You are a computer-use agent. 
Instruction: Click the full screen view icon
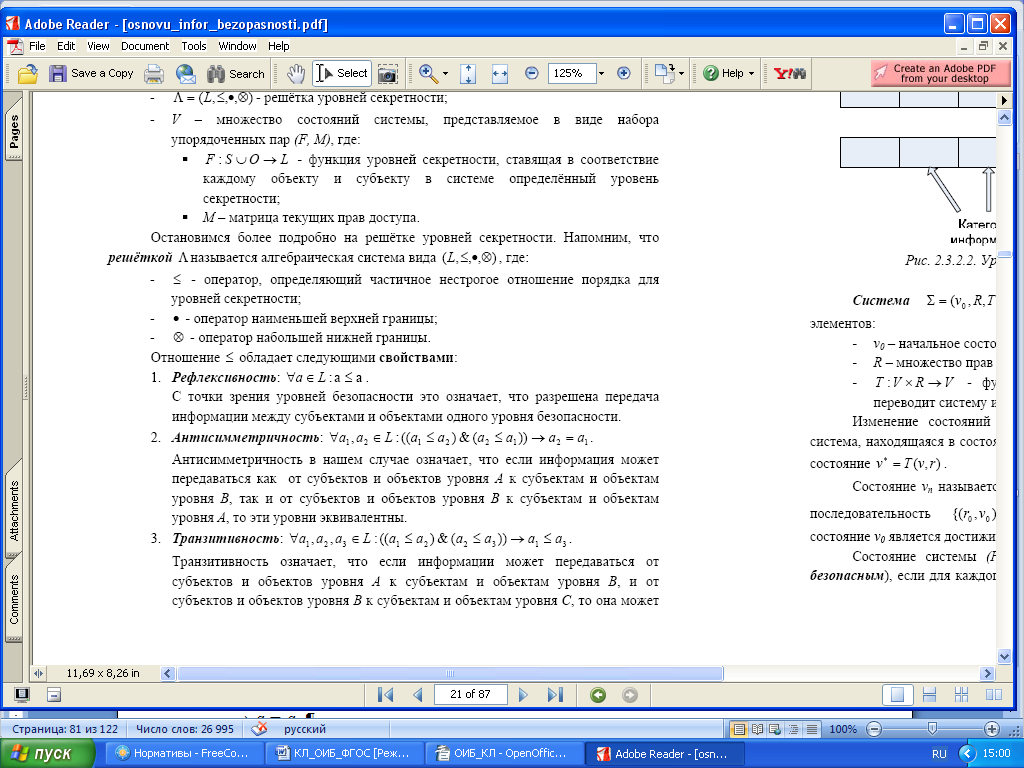(x=22, y=694)
